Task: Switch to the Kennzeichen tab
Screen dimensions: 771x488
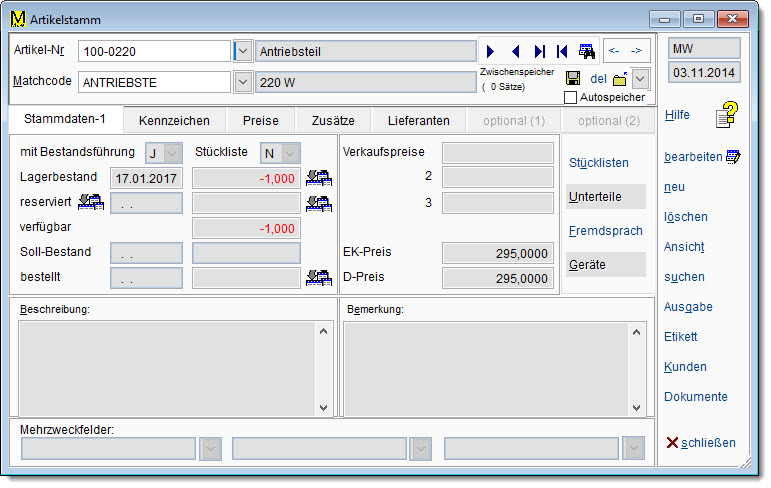Action: [174, 121]
